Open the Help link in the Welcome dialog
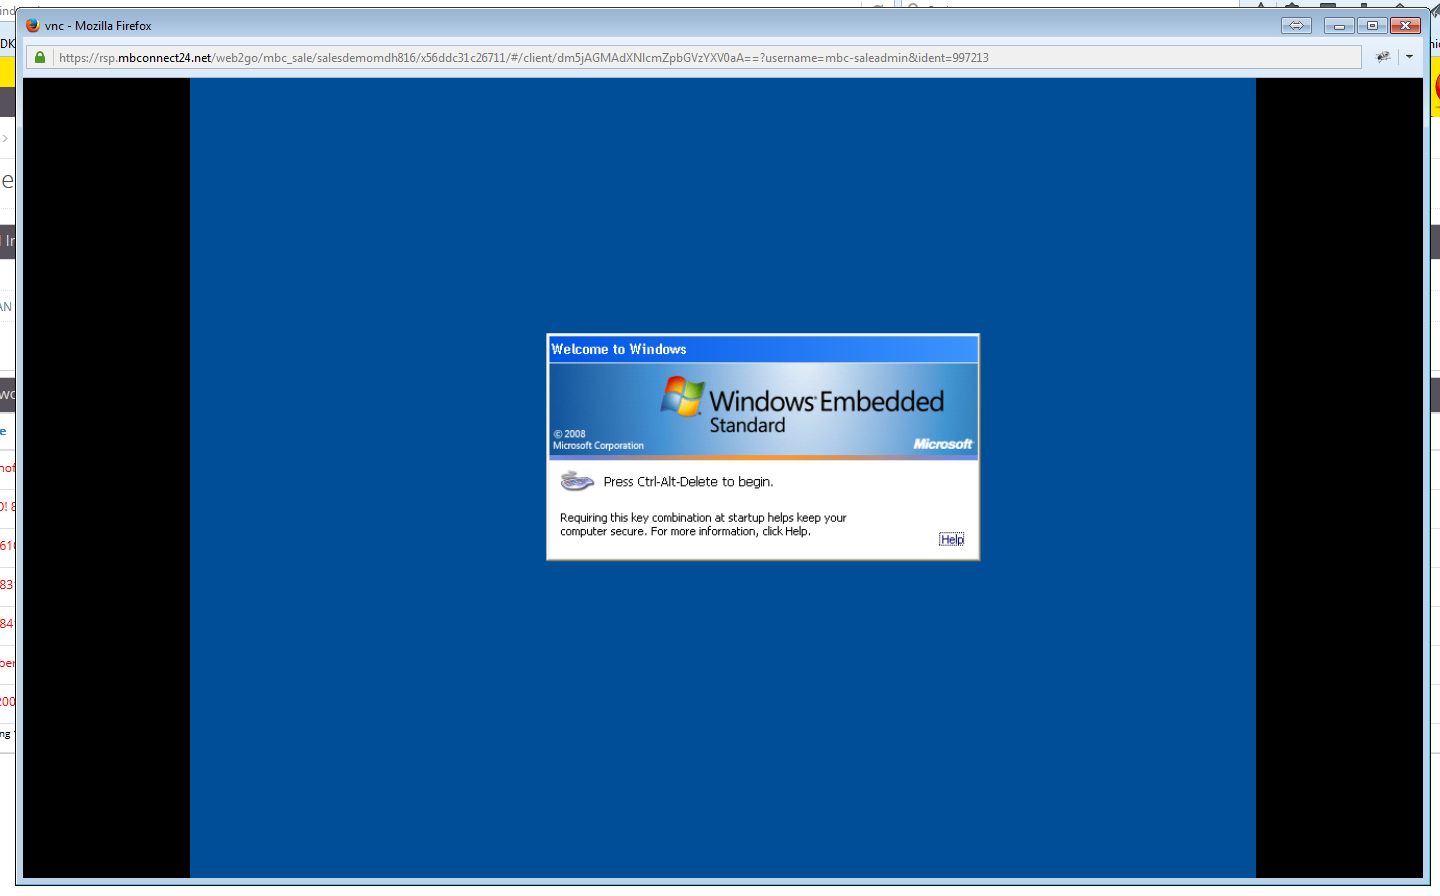Image resolution: width=1440 pixels, height=896 pixels. (952, 539)
